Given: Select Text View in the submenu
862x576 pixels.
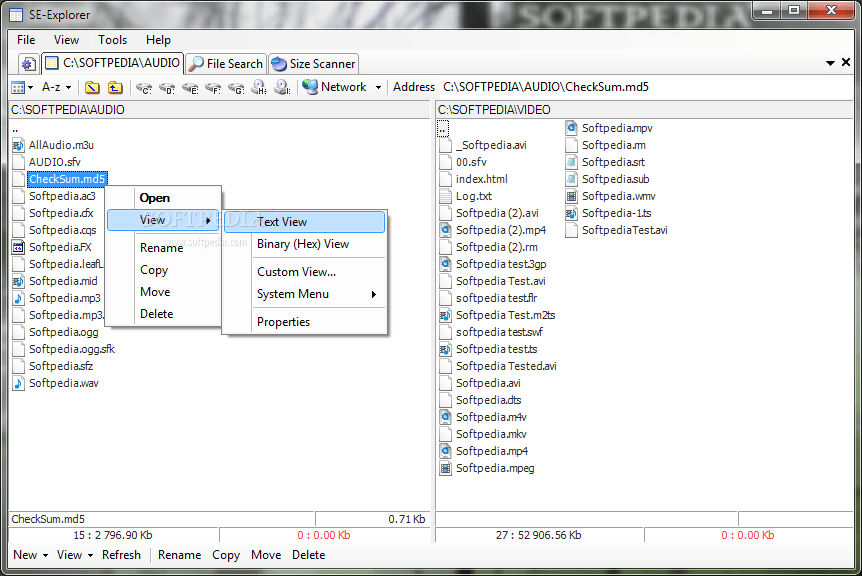Looking at the screenshot, I should click(x=305, y=222).
